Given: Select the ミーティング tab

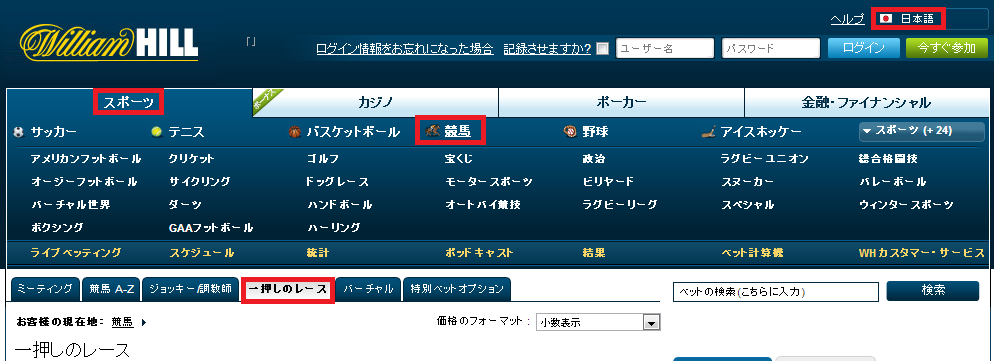Looking at the screenshot, I should pos(44,289).
